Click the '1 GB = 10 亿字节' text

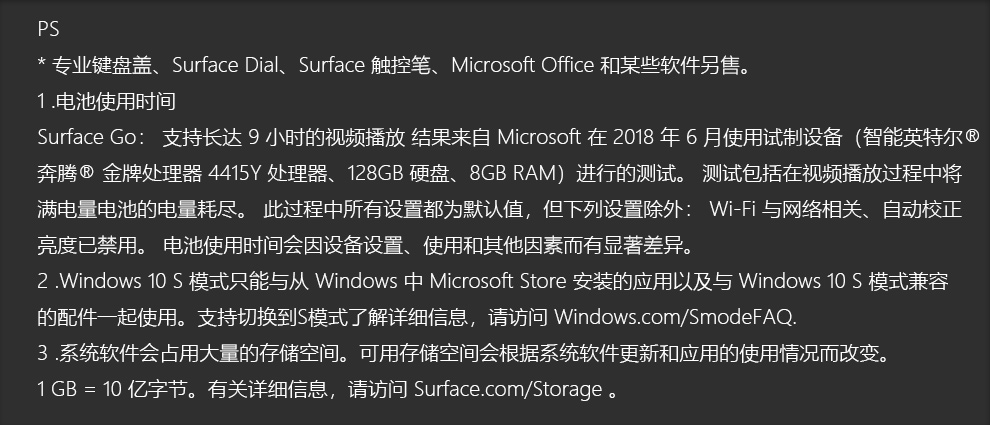point(112,389)
